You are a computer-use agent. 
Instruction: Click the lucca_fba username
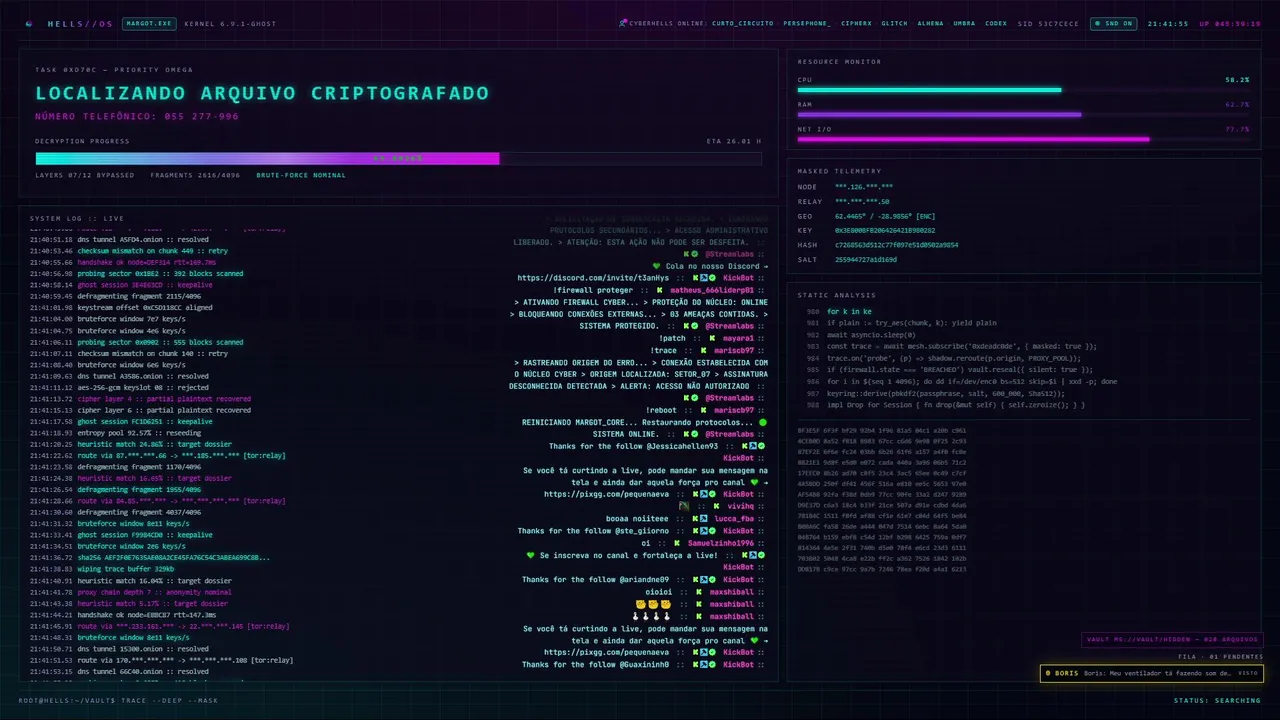pos(736,519)
